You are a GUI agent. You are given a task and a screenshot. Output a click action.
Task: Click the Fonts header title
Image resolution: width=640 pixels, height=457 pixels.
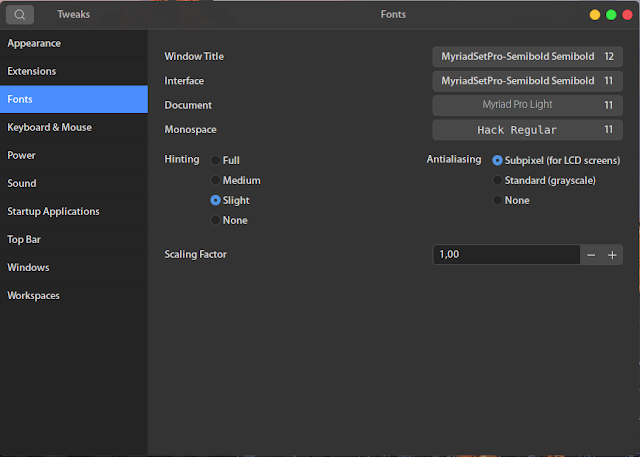(393, 15)
